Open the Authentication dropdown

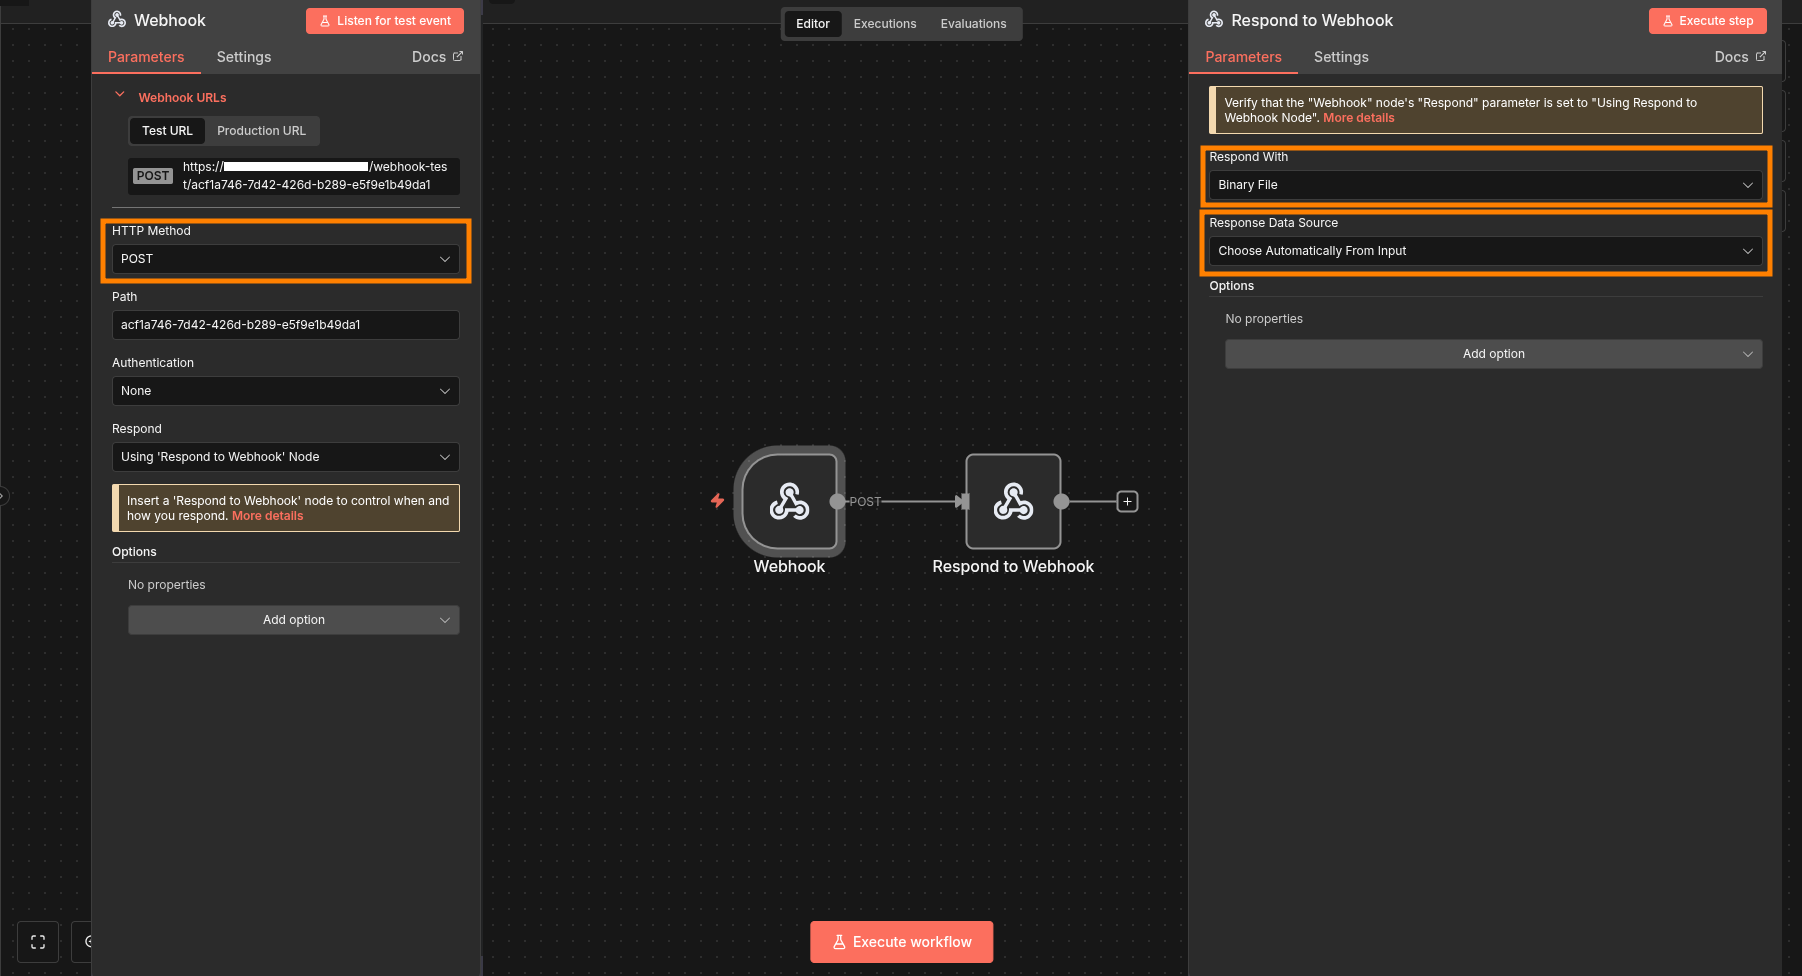285,391
